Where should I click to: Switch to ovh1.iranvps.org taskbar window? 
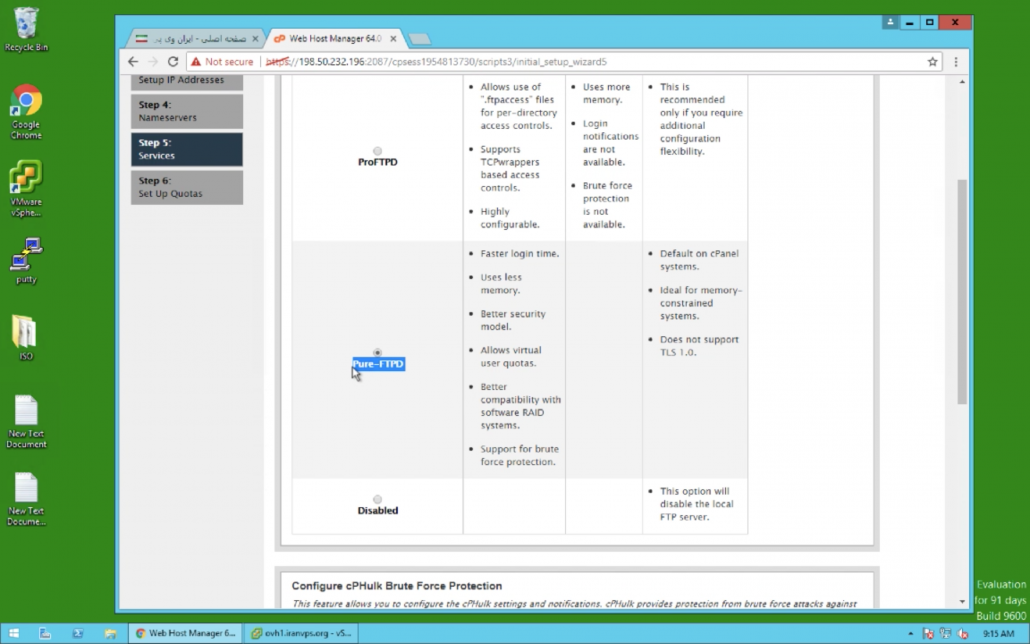[x=301, y=633]
